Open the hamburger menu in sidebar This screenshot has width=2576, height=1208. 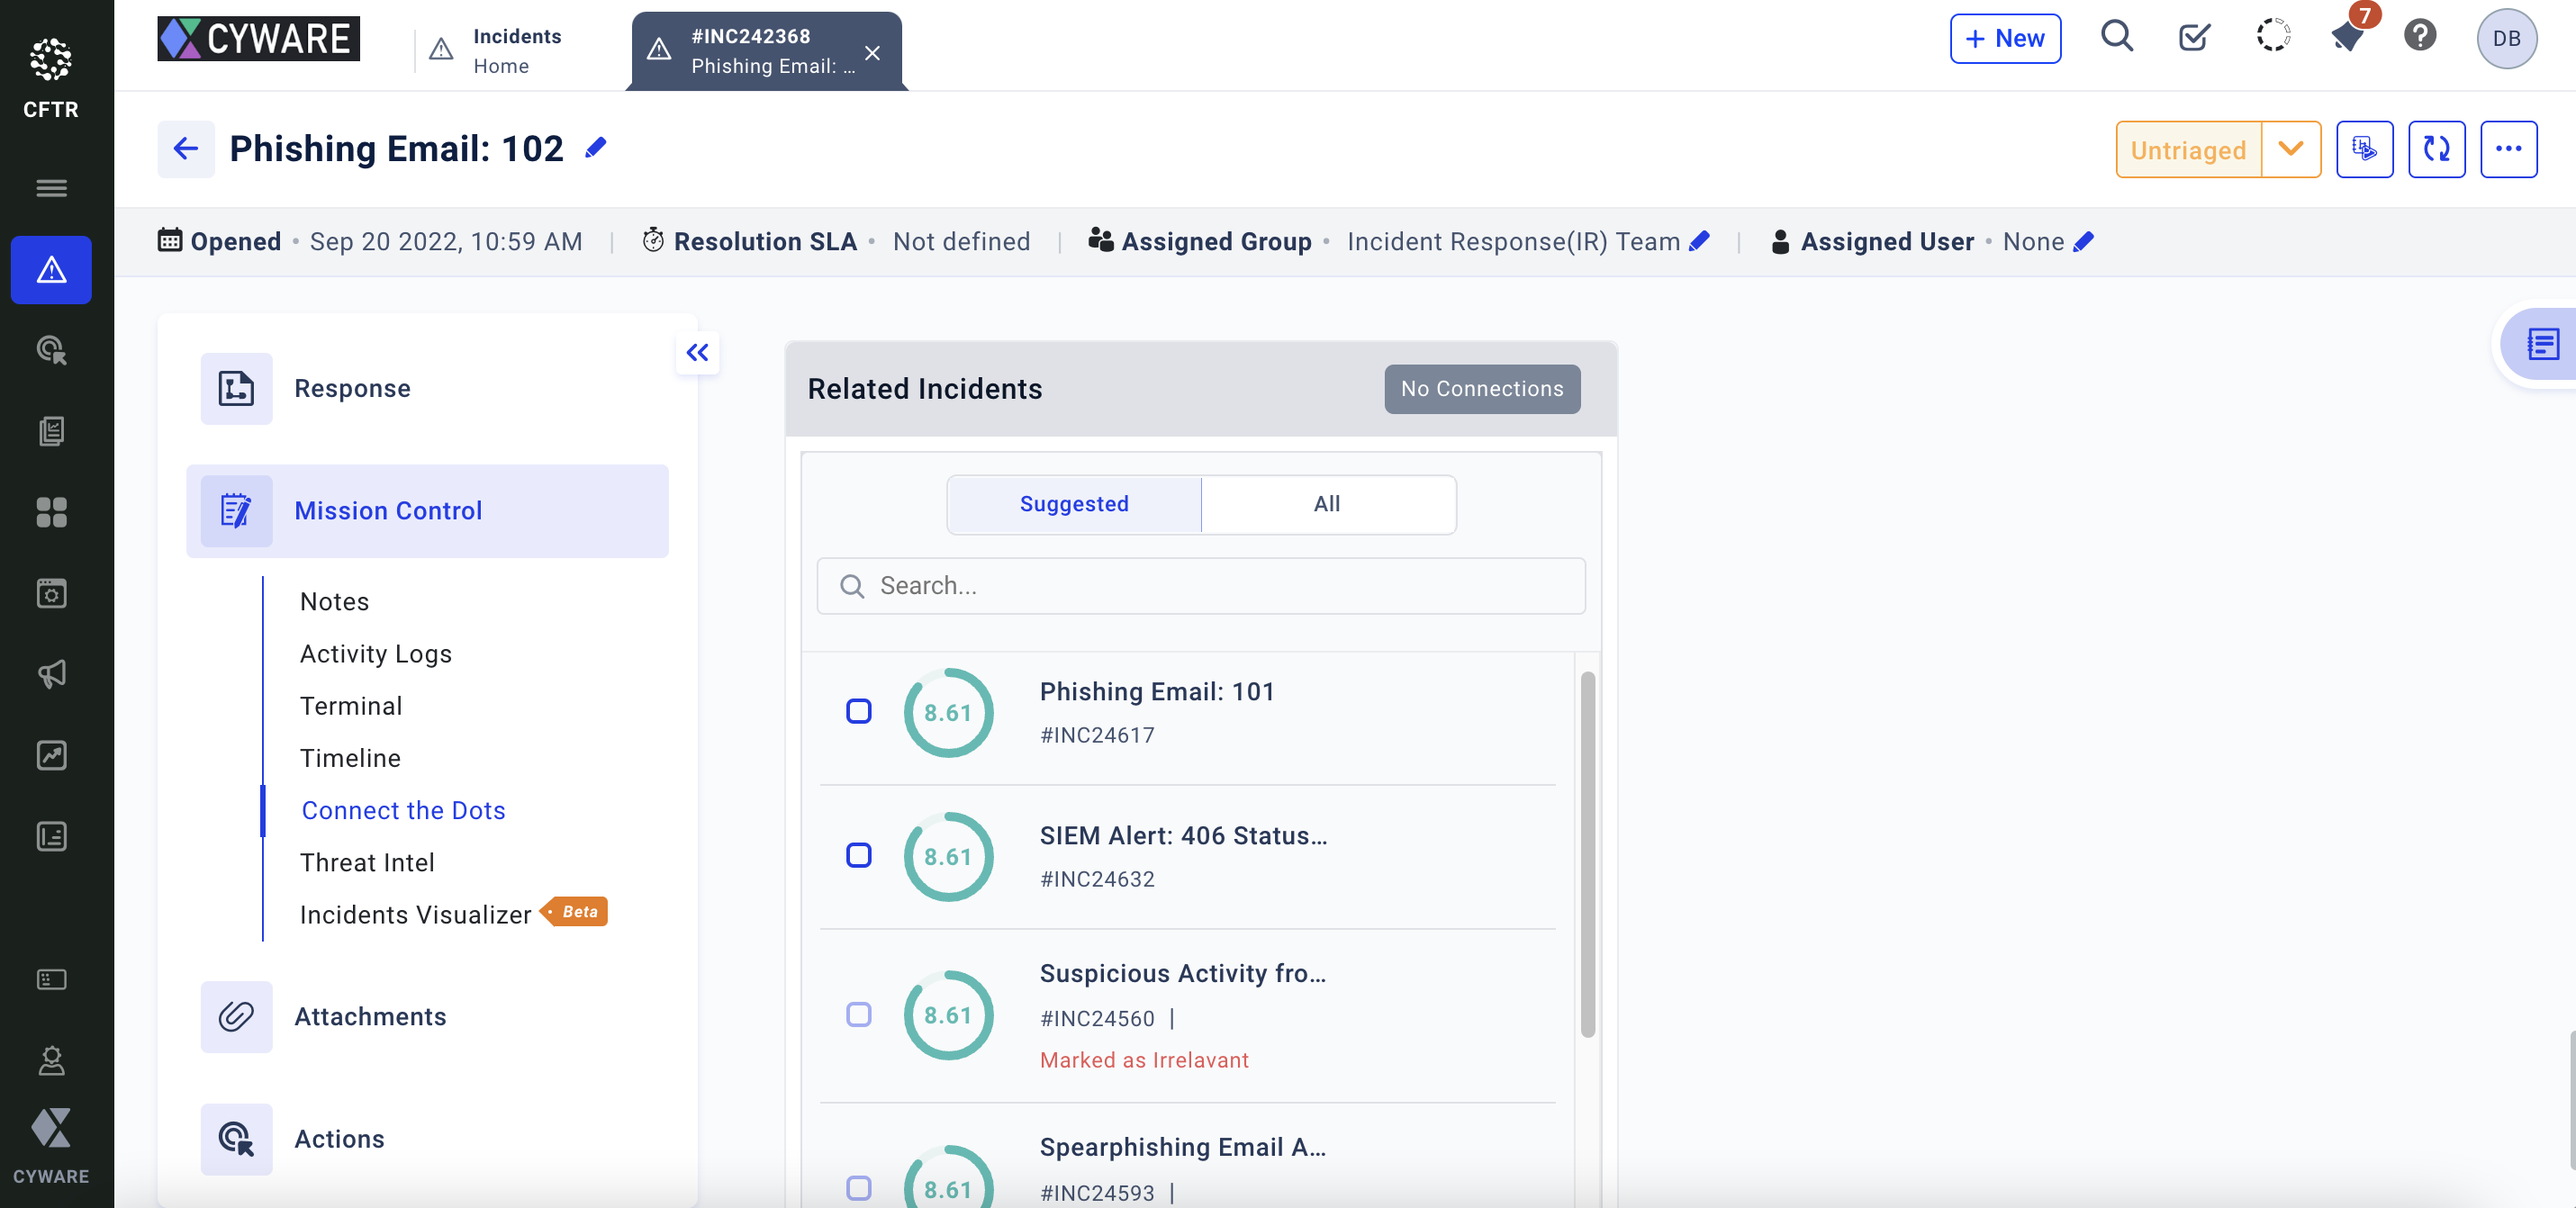coord(51,187)
